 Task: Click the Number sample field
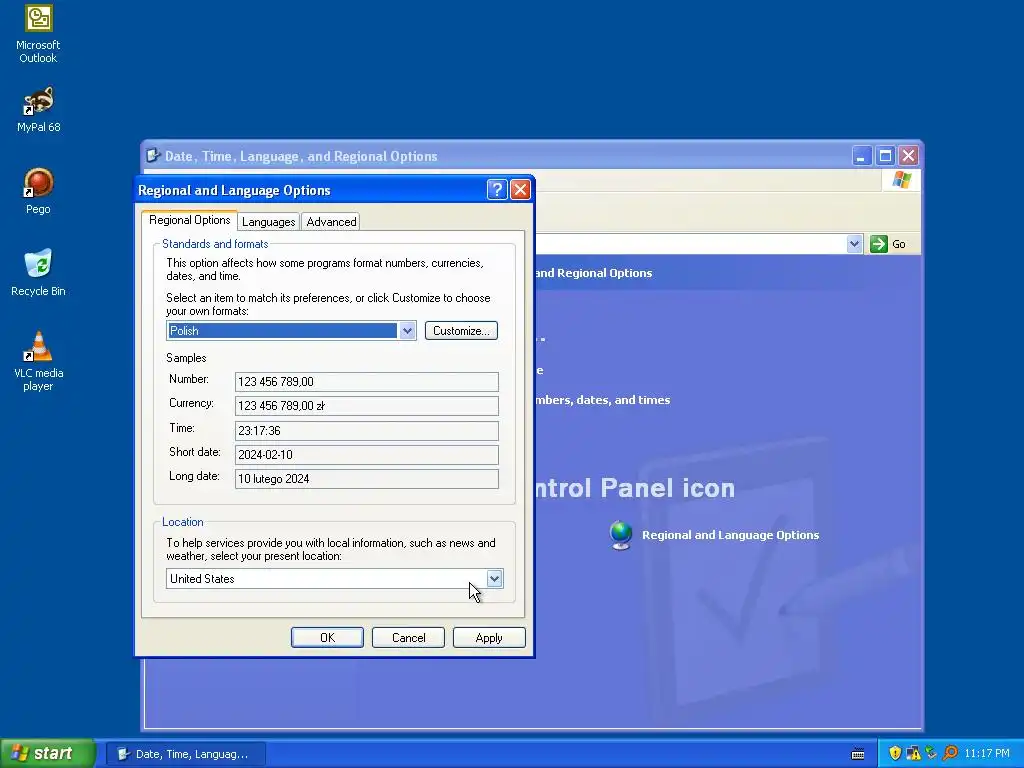coord(366,381)
